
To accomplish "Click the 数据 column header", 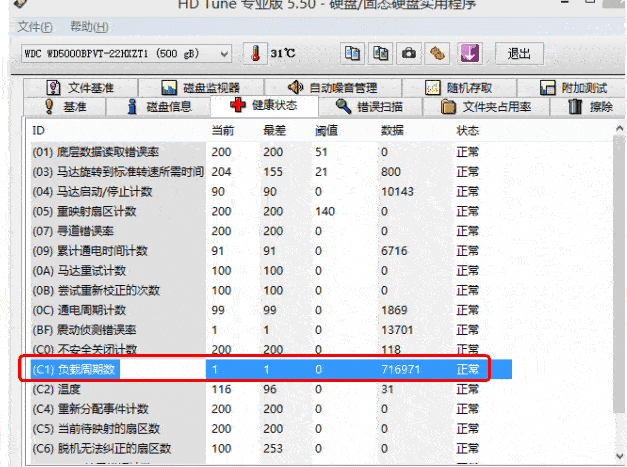I will coord(392,131).
